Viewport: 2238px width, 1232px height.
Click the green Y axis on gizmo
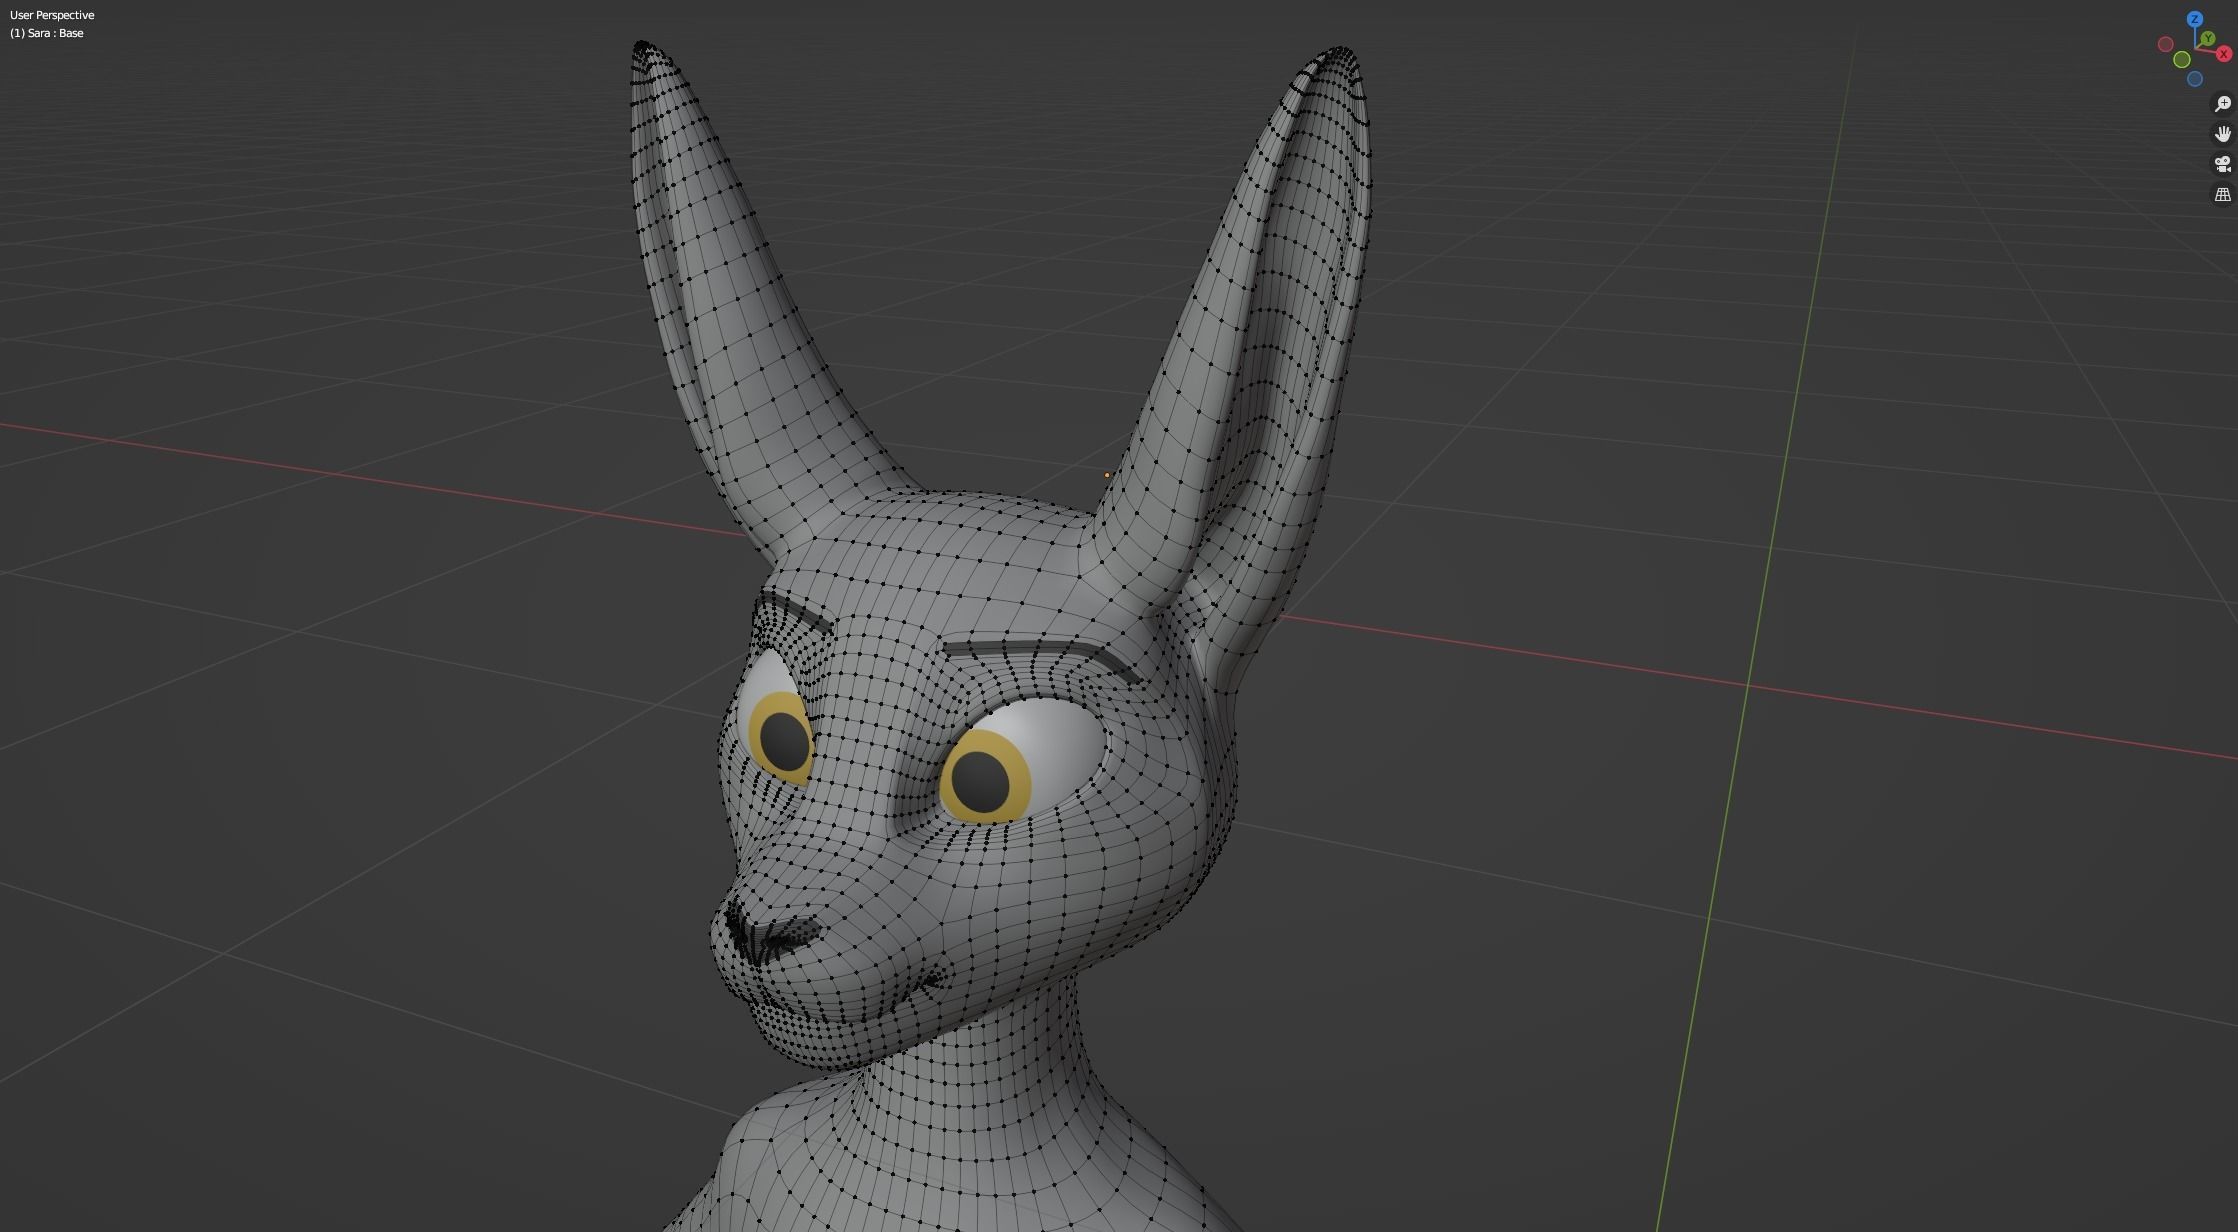click(x=2208, y=39)
